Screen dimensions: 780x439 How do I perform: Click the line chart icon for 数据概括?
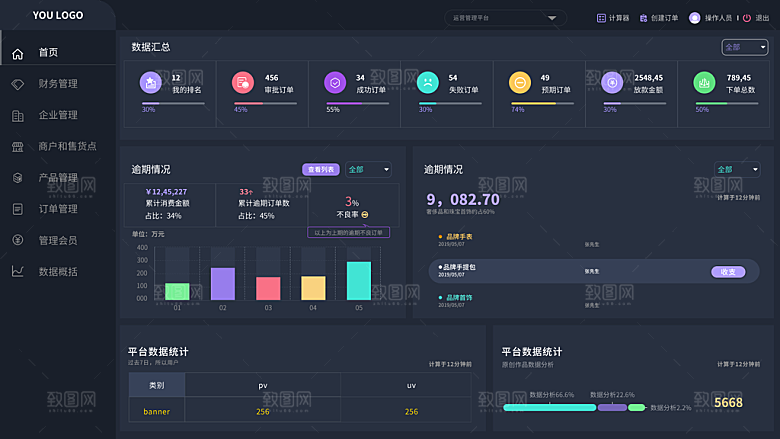pos(17,271)
